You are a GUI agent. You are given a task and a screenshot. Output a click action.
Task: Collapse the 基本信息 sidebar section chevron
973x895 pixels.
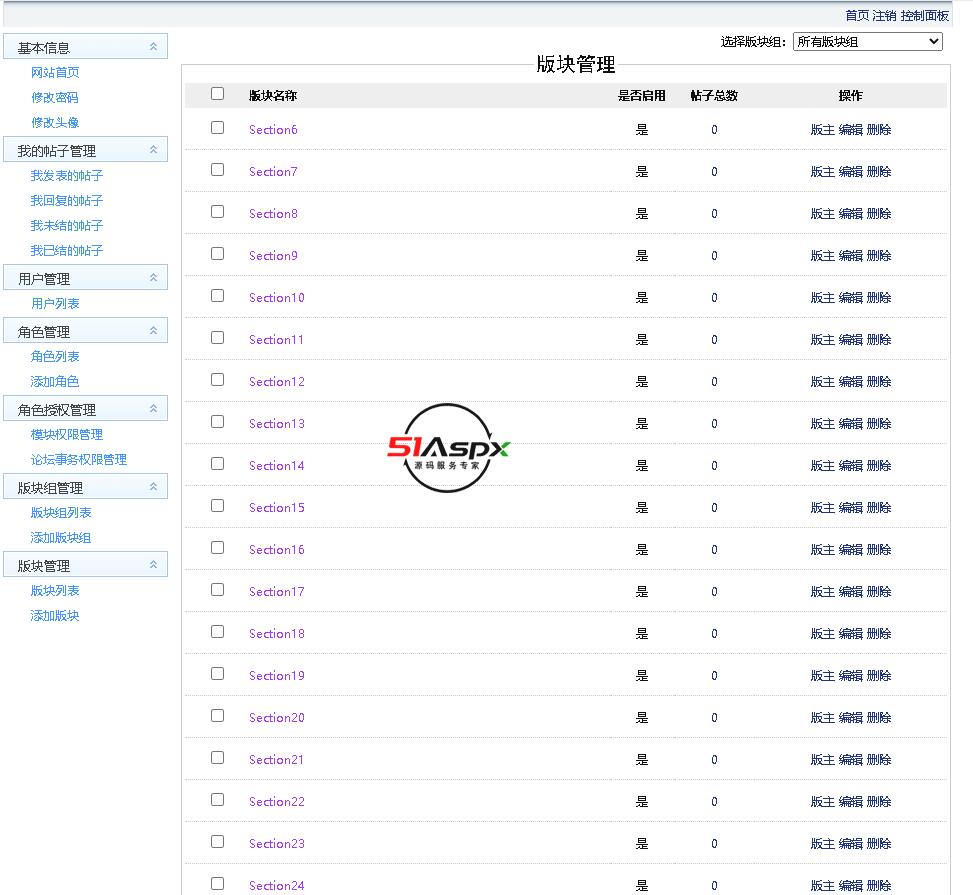pos(153,47)
